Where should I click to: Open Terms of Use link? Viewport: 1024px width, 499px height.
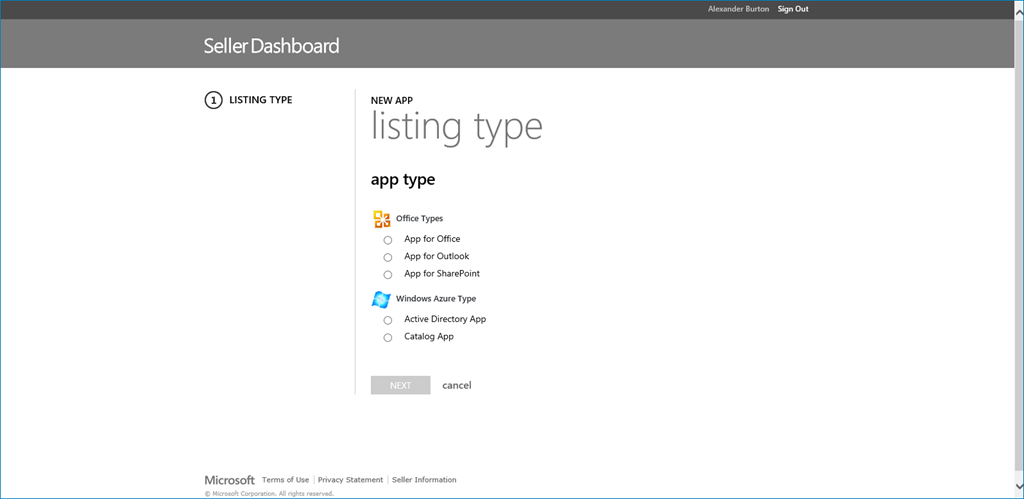pyautogui.click(x=285, y=479)
